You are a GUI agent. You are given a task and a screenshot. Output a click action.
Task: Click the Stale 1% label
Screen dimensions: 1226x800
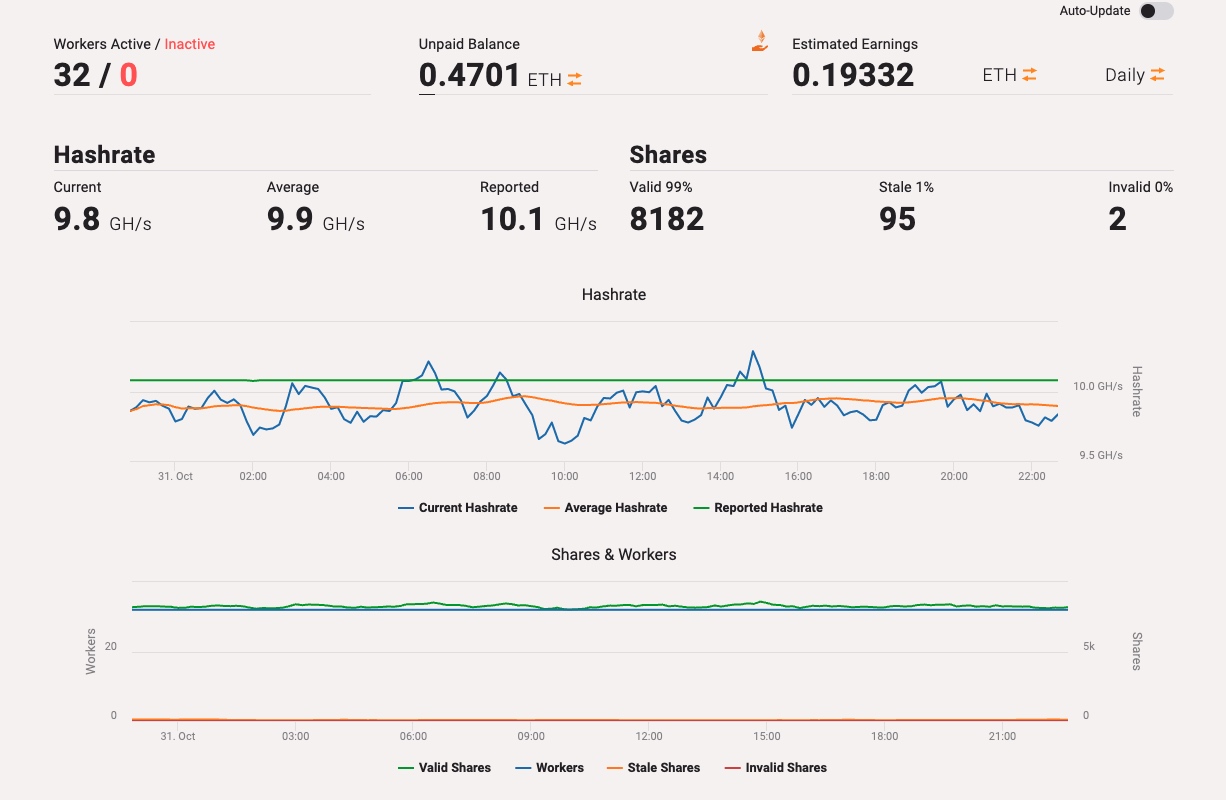click(907, 187)
